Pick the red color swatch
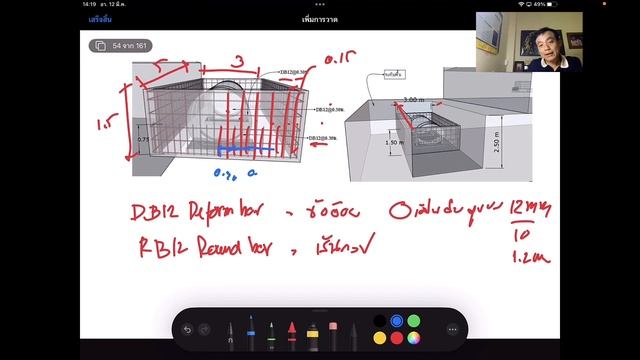The height and width of the screenshot is (360, 640). pyautogui.click(x=396, y=338)
